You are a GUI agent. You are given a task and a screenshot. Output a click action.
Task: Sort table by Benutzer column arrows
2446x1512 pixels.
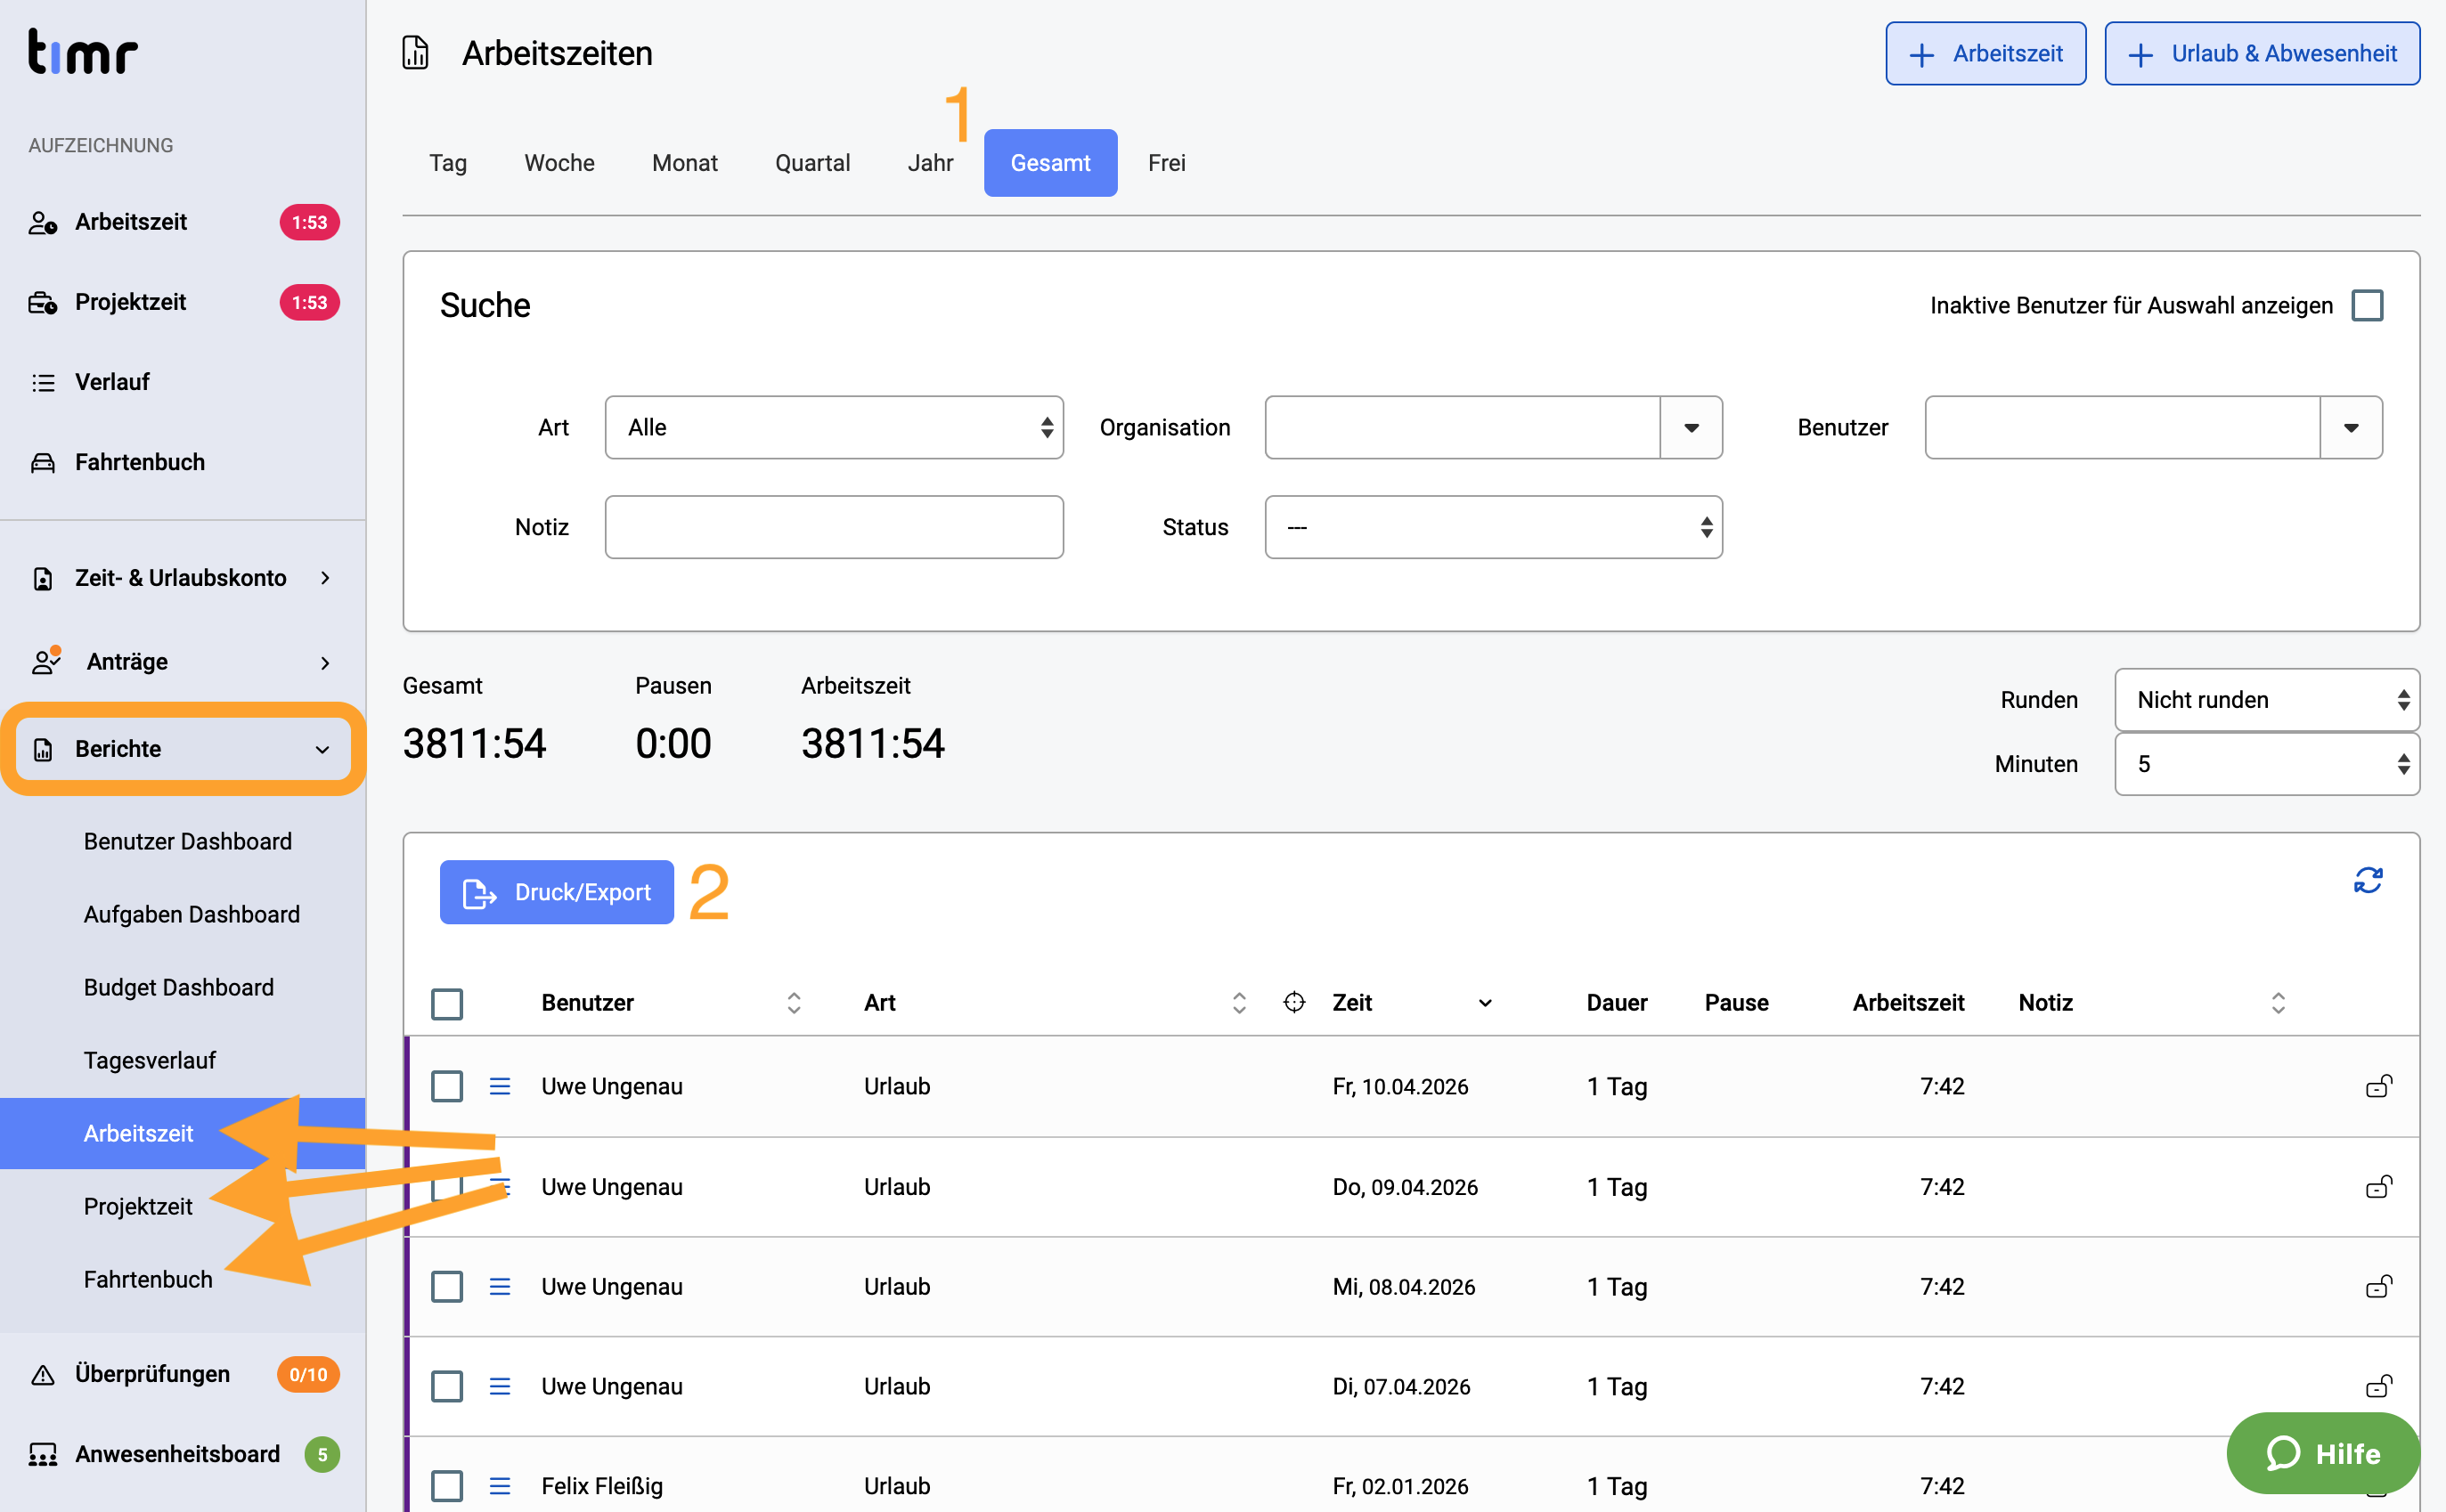793,1002
